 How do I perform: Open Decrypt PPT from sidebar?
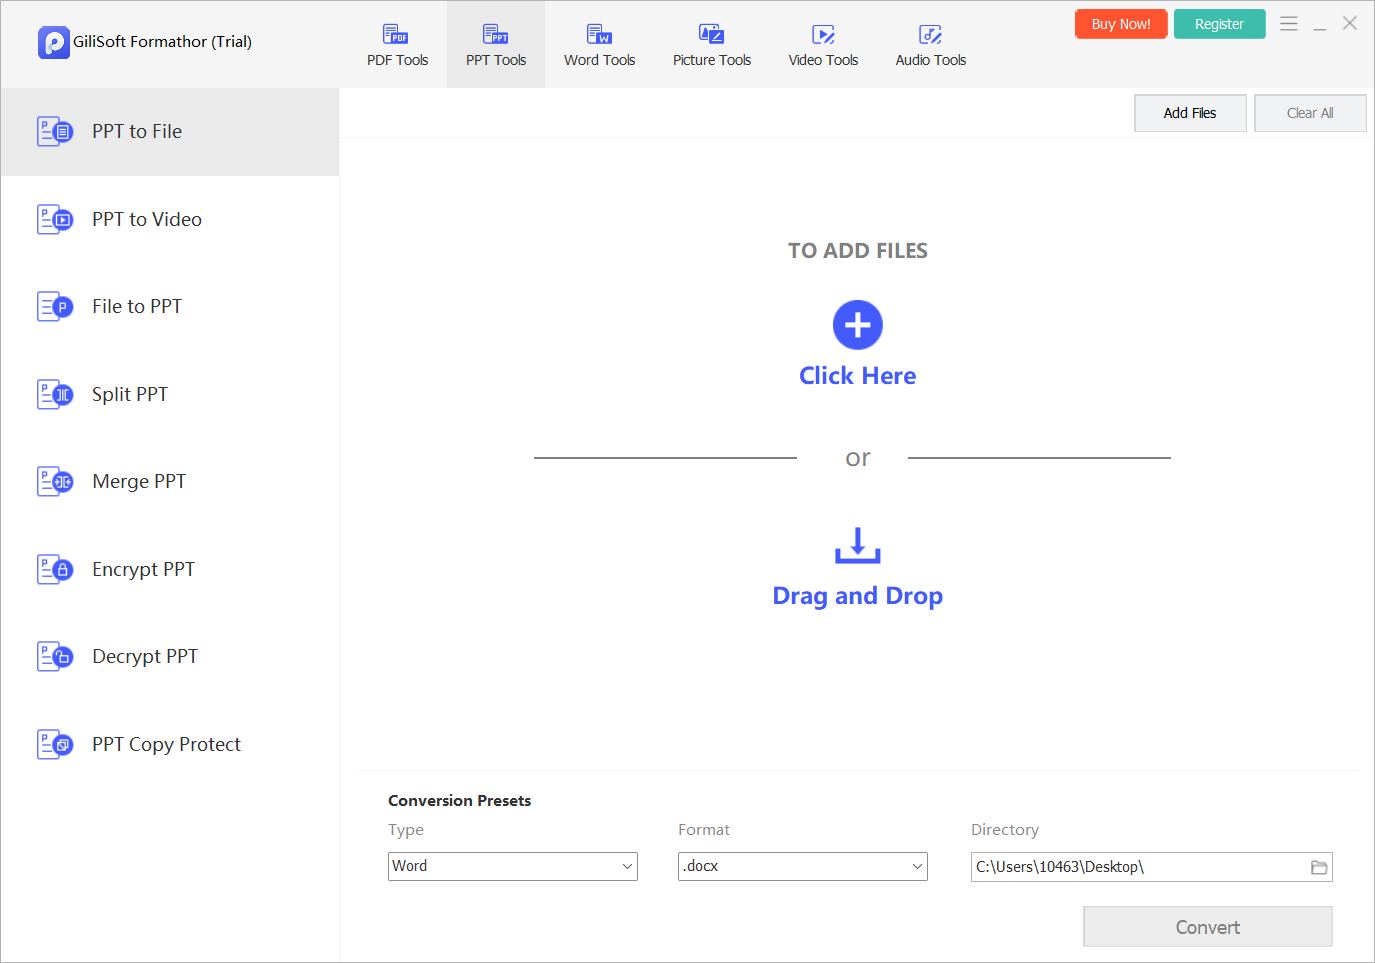[x=170, y=656]
